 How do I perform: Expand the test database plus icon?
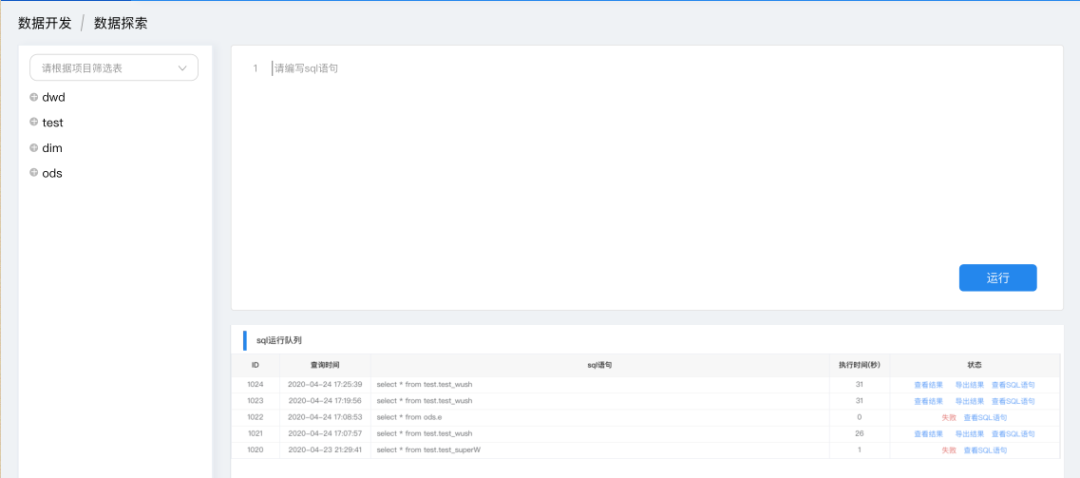pyautogui.click(x=34, y=122)
